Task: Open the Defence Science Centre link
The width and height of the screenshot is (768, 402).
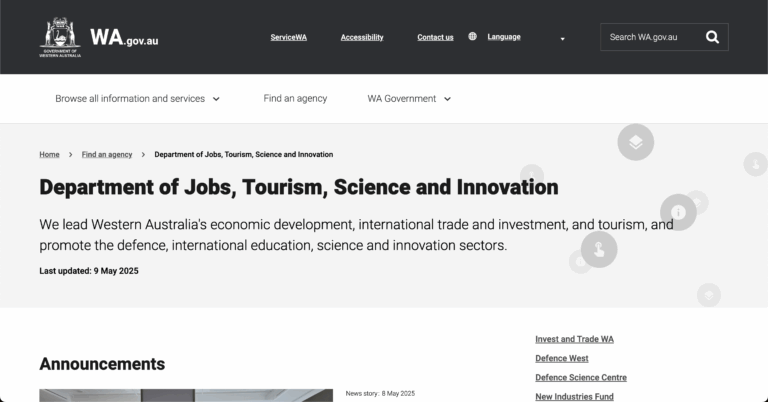Action: pyautogui.click(x=581, y=378)
